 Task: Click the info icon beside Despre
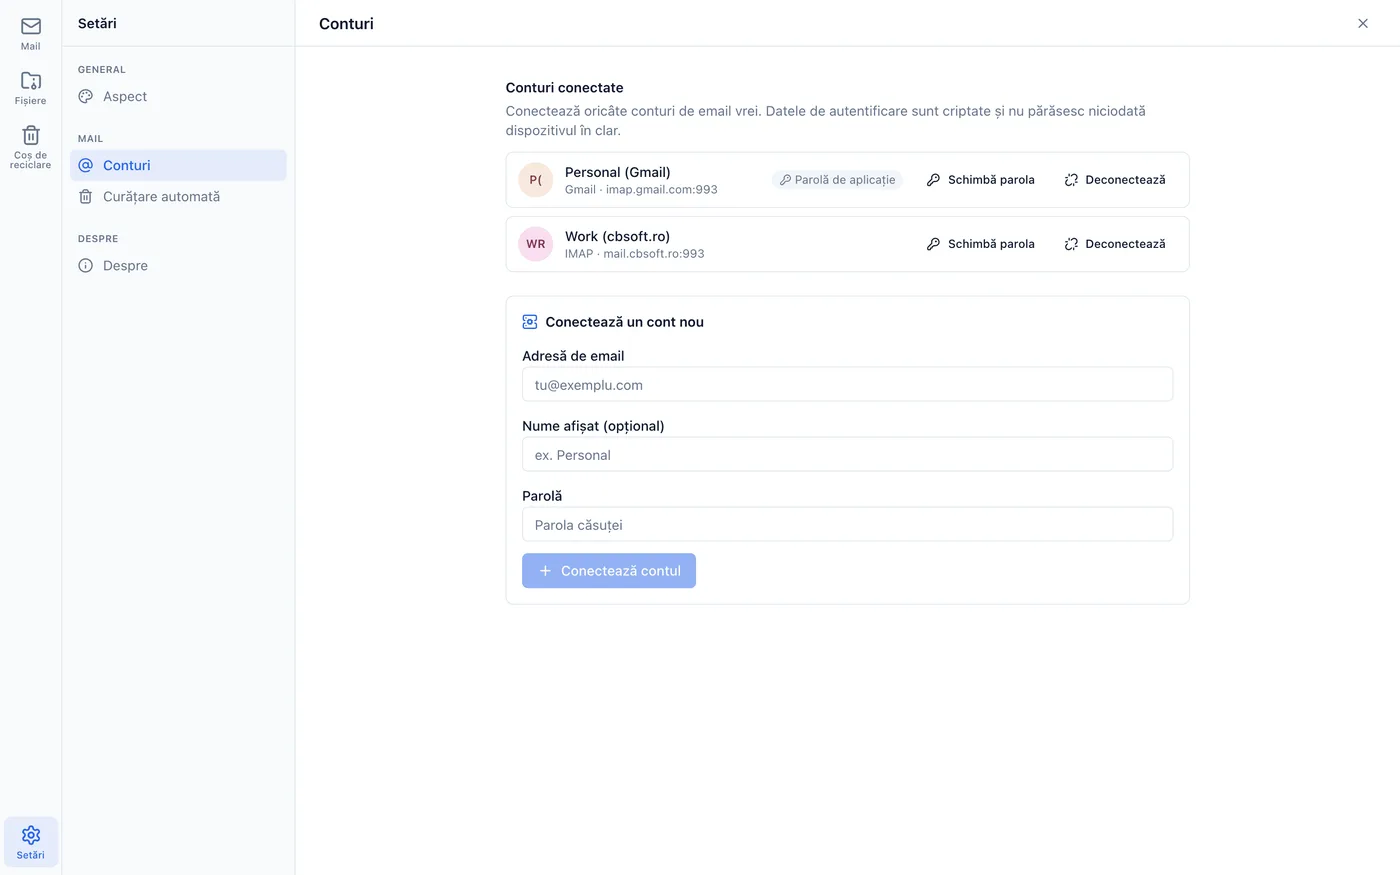(x=86, y=266)
